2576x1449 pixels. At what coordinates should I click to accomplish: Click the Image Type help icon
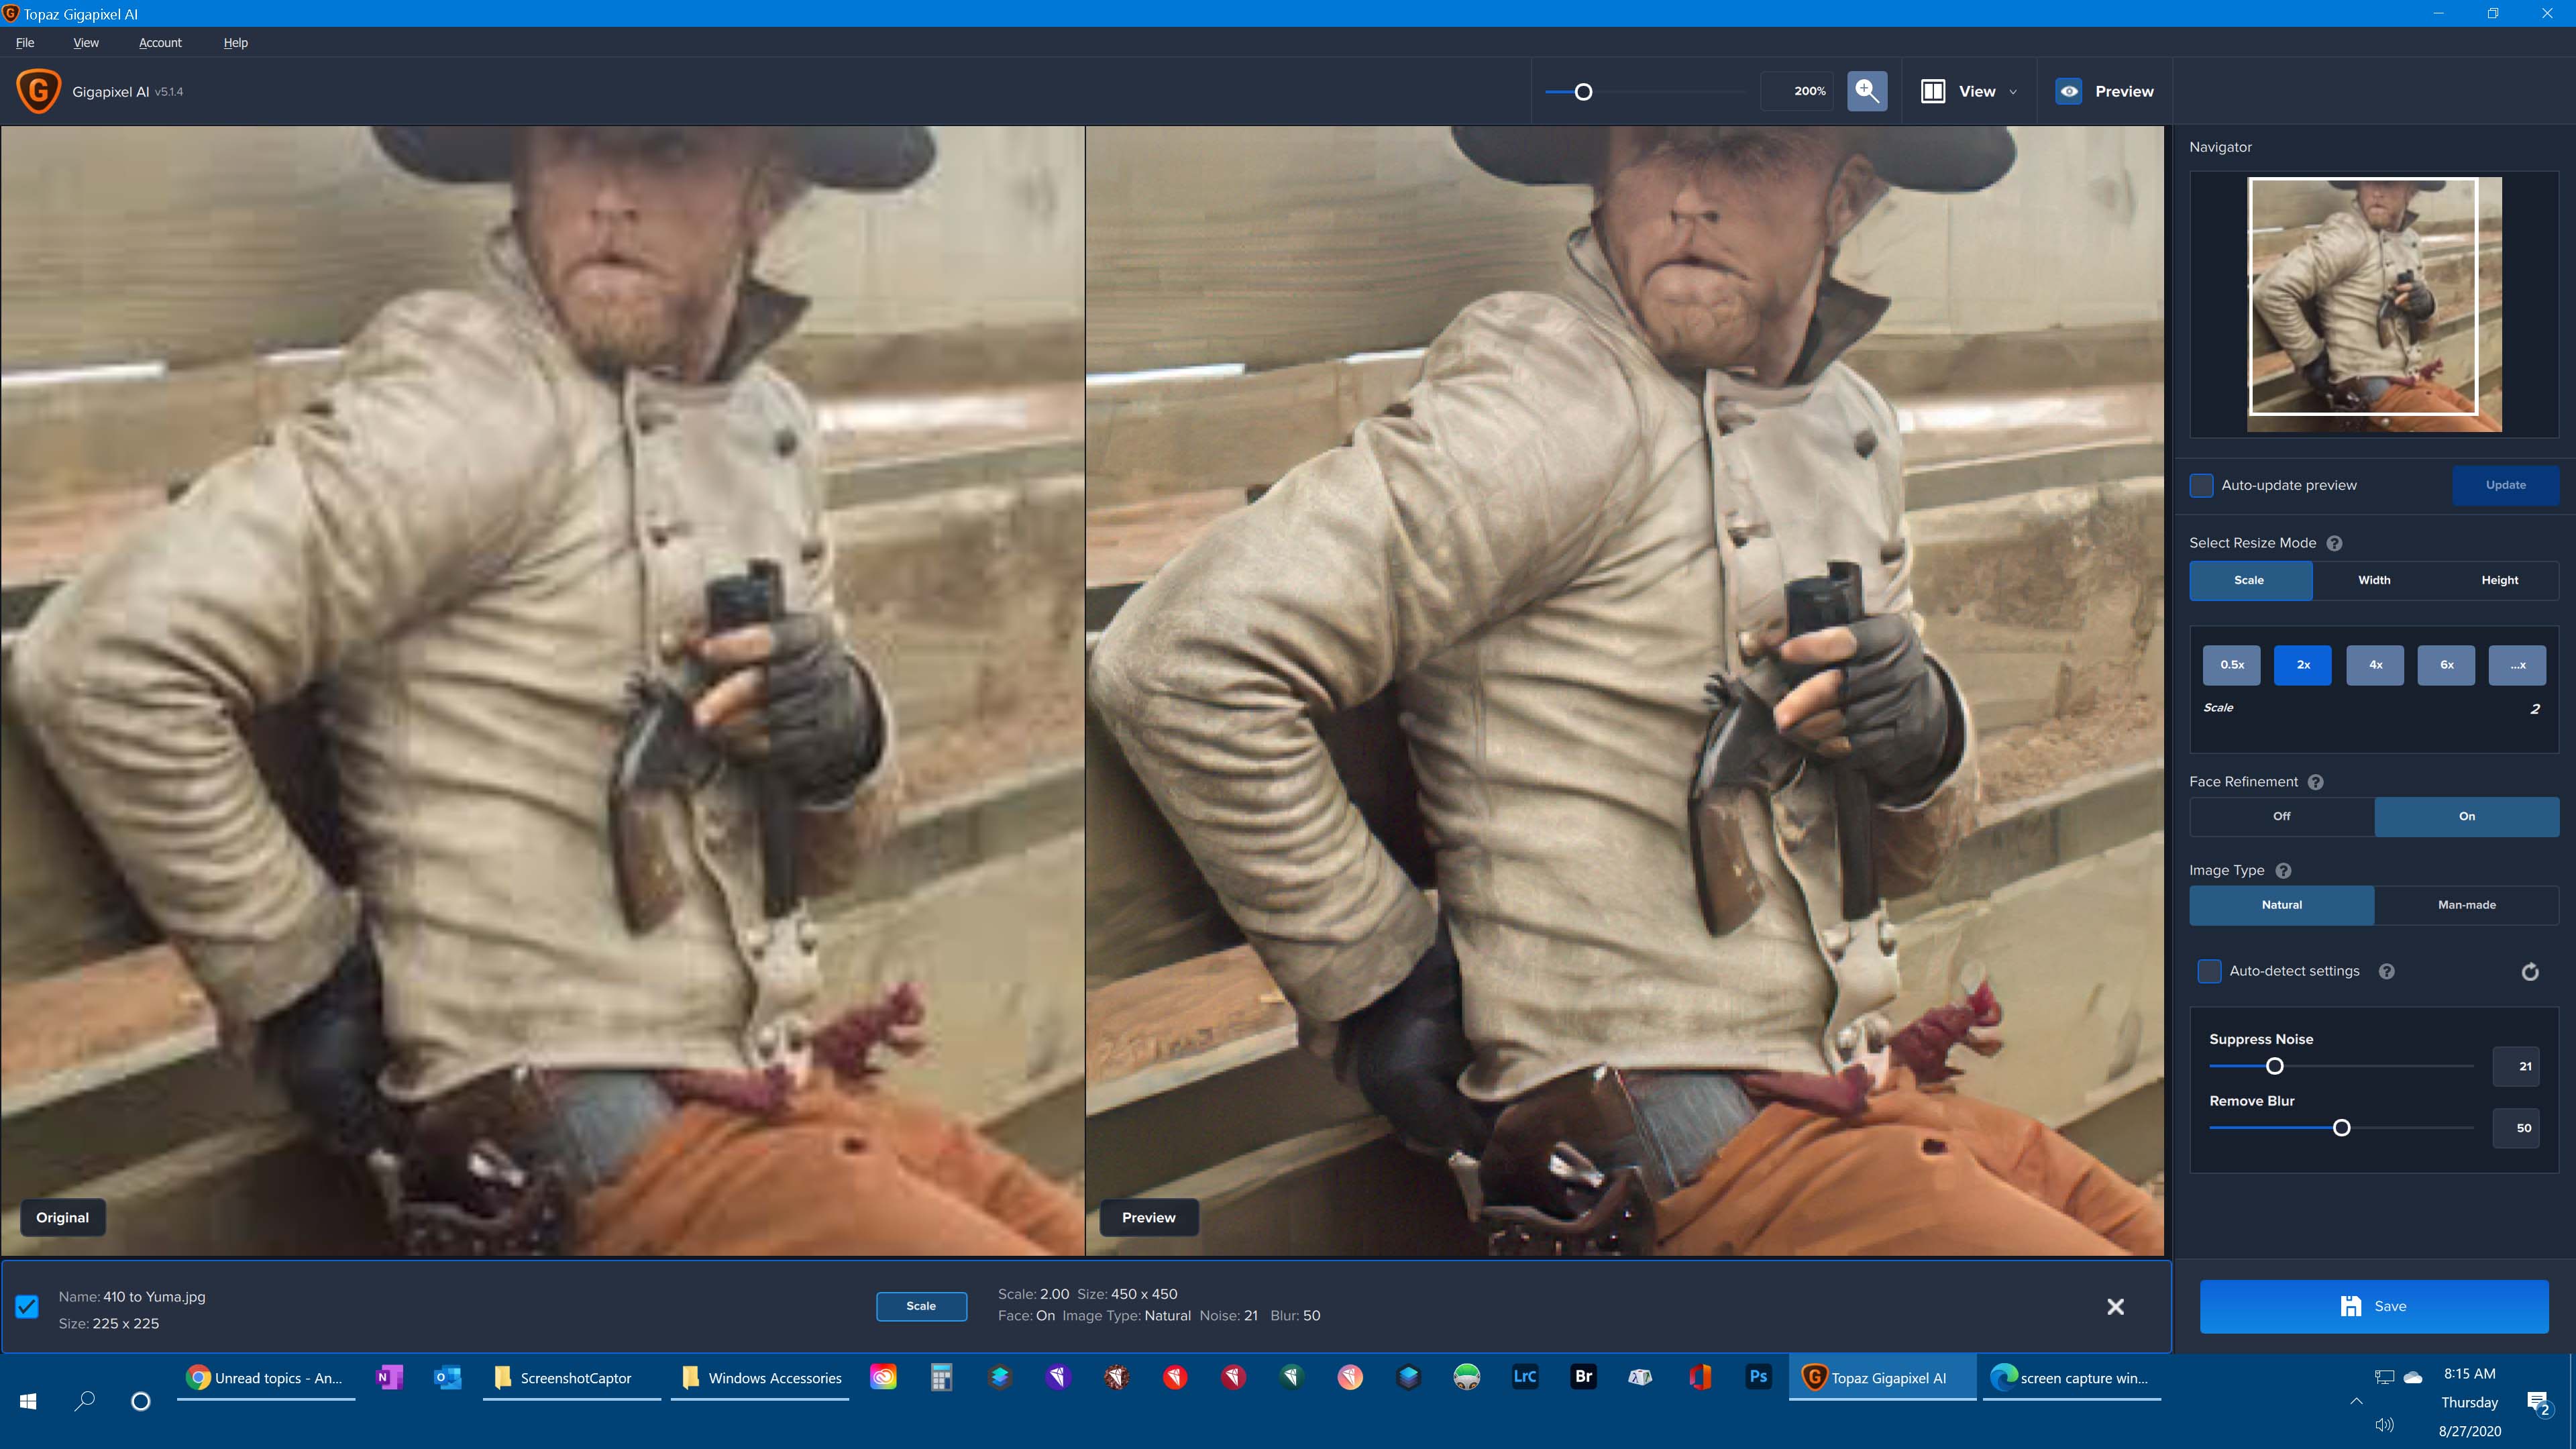2283,871
